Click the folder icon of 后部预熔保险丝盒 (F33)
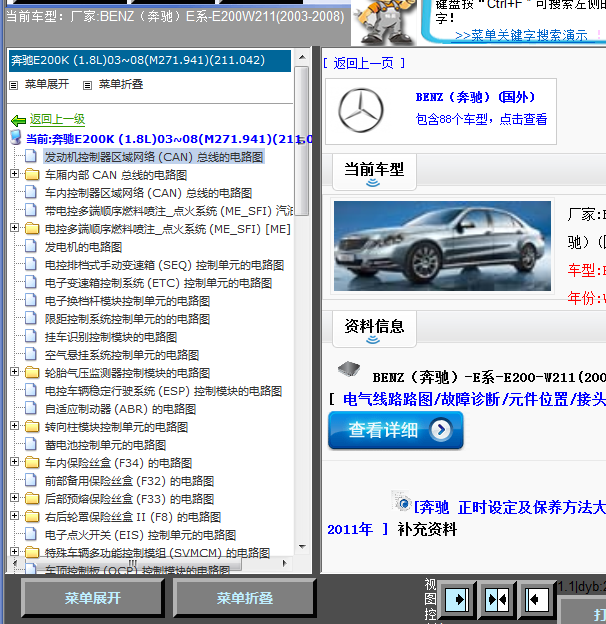The image size is (606, 624). 32,498
